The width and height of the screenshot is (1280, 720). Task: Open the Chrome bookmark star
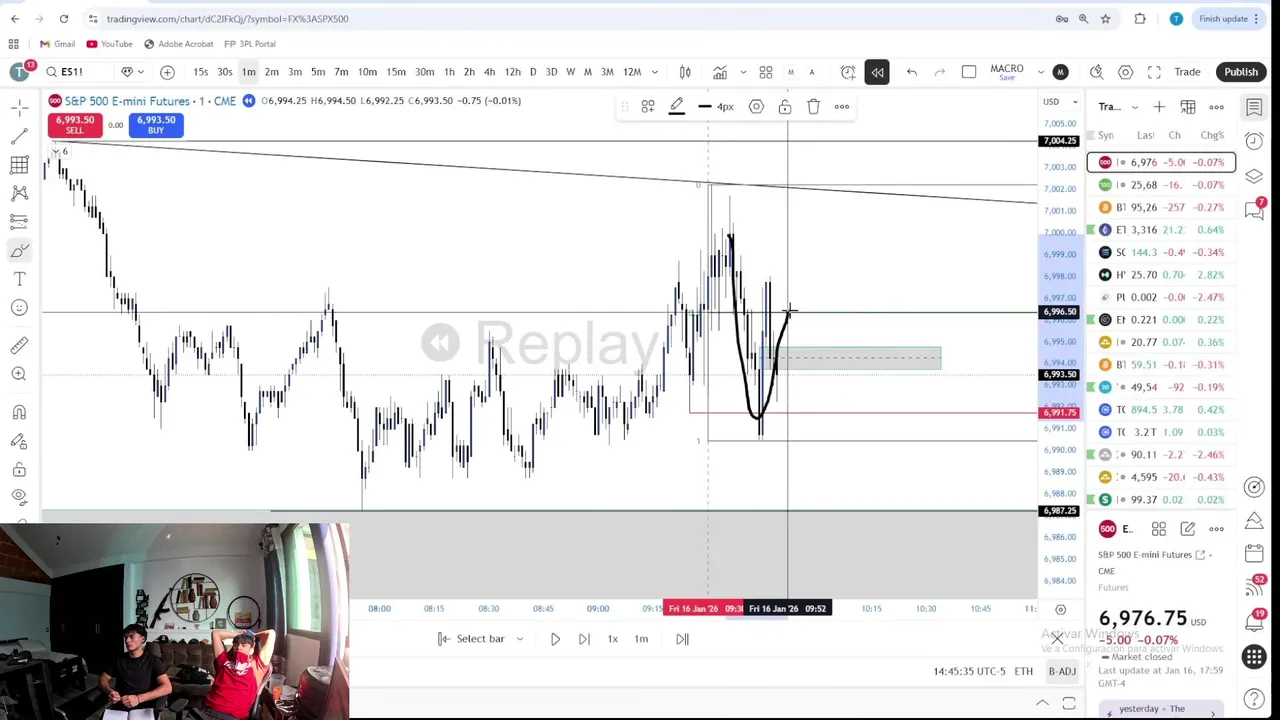(1105, 18)
